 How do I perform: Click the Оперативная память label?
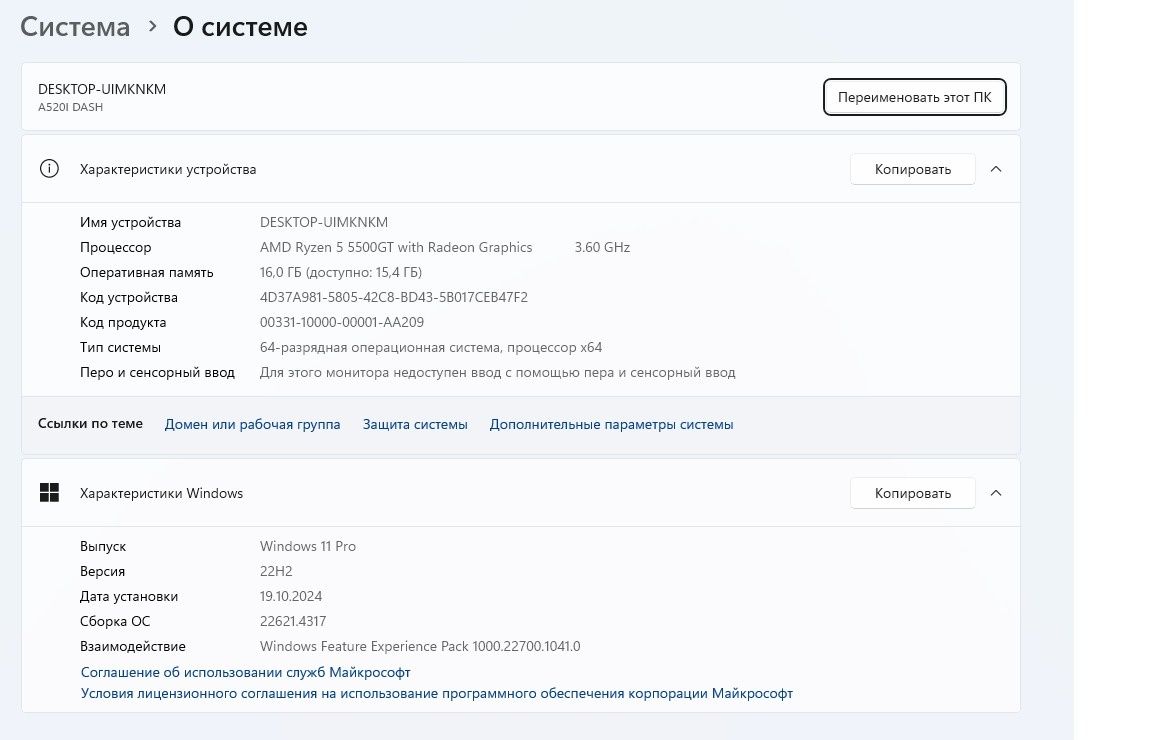point(147,272)
